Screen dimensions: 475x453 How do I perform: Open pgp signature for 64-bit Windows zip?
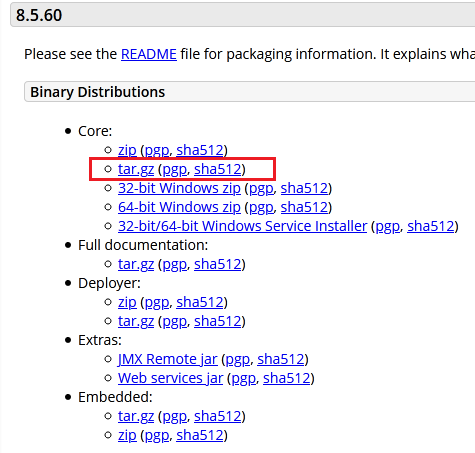click(x=261, y=207)
